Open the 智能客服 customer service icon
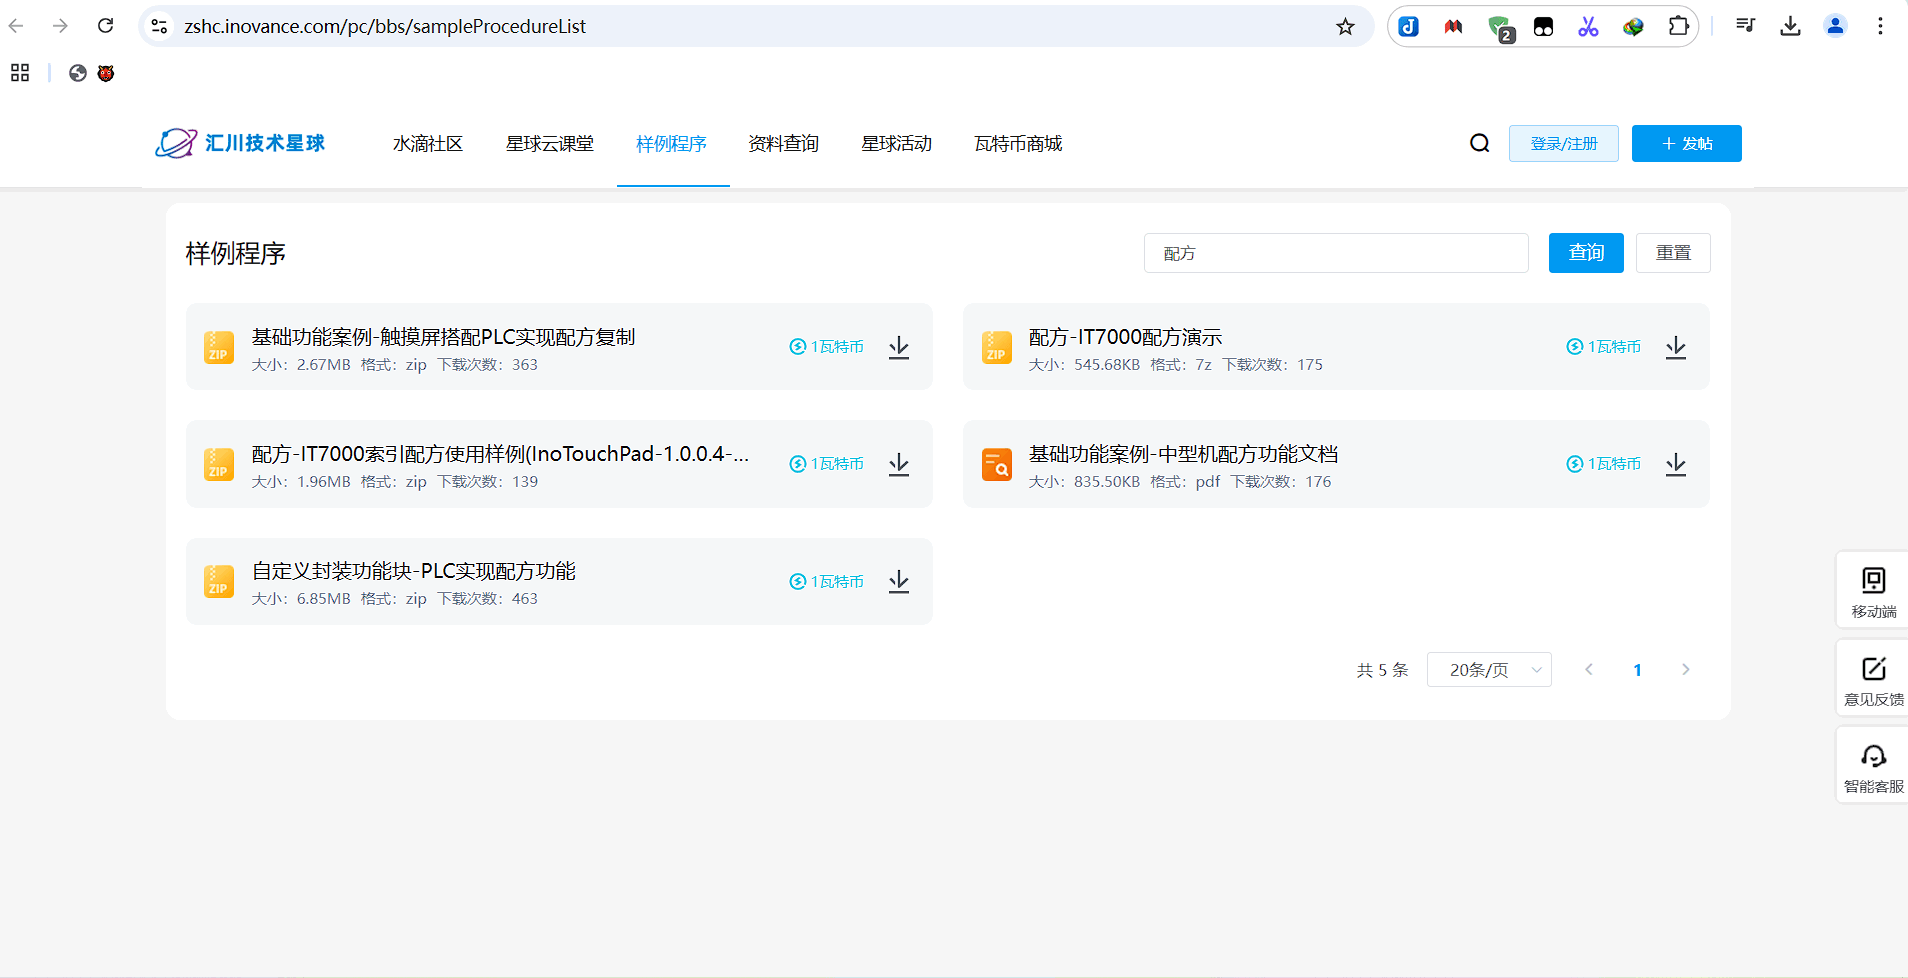1908x978 pixels. pyautogui.click(x=1873, y=766)
